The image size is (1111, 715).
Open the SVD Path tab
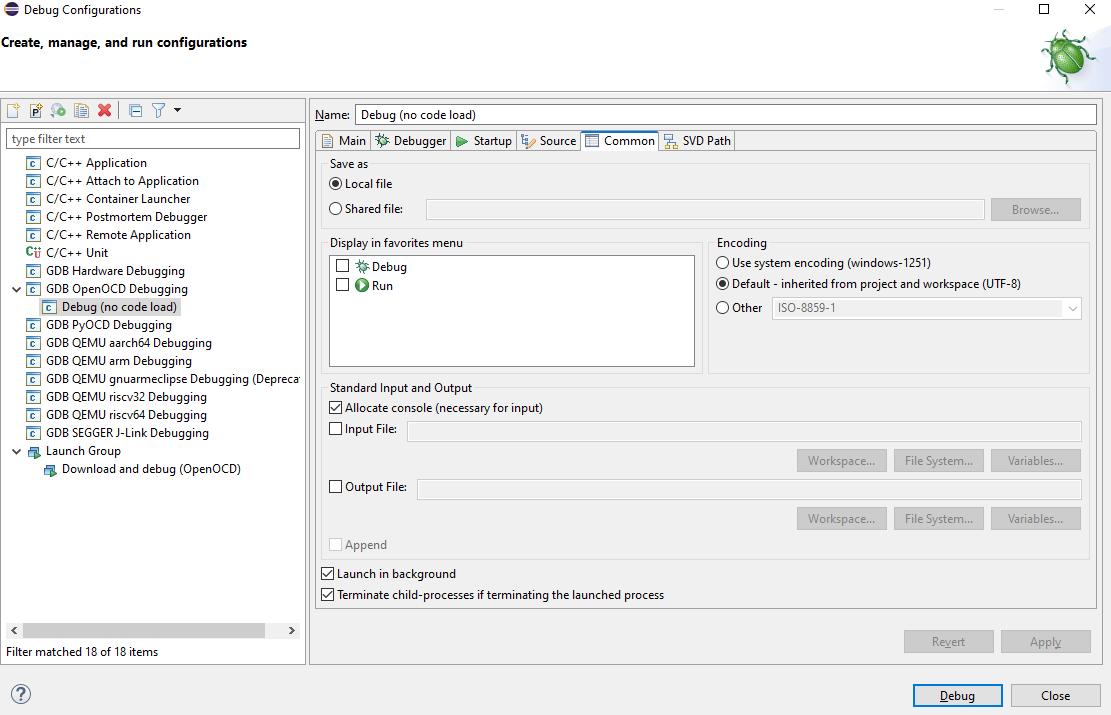pyautogui.click(x=697, y=141)
